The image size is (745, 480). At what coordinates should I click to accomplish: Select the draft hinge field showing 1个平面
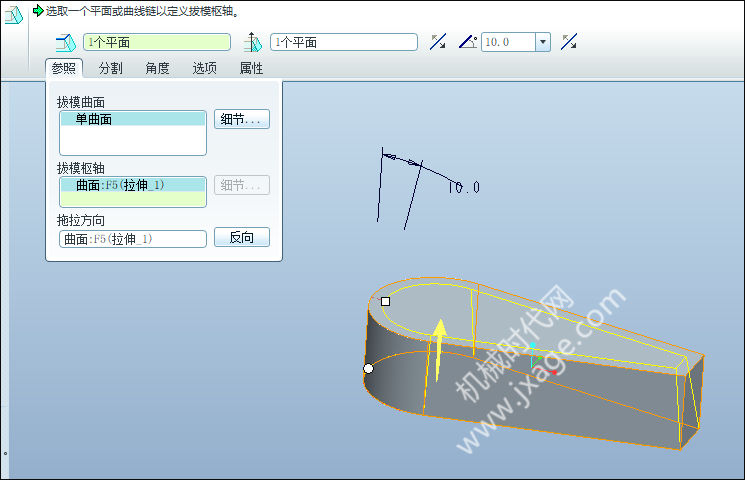click(x=157, y=42)
